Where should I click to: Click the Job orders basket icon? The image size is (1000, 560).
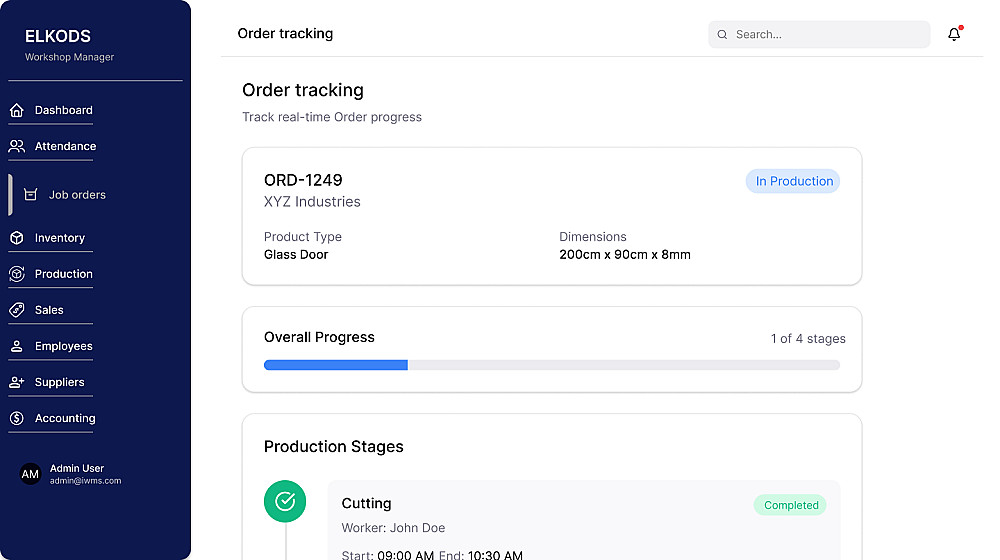(x=30, y=195)
